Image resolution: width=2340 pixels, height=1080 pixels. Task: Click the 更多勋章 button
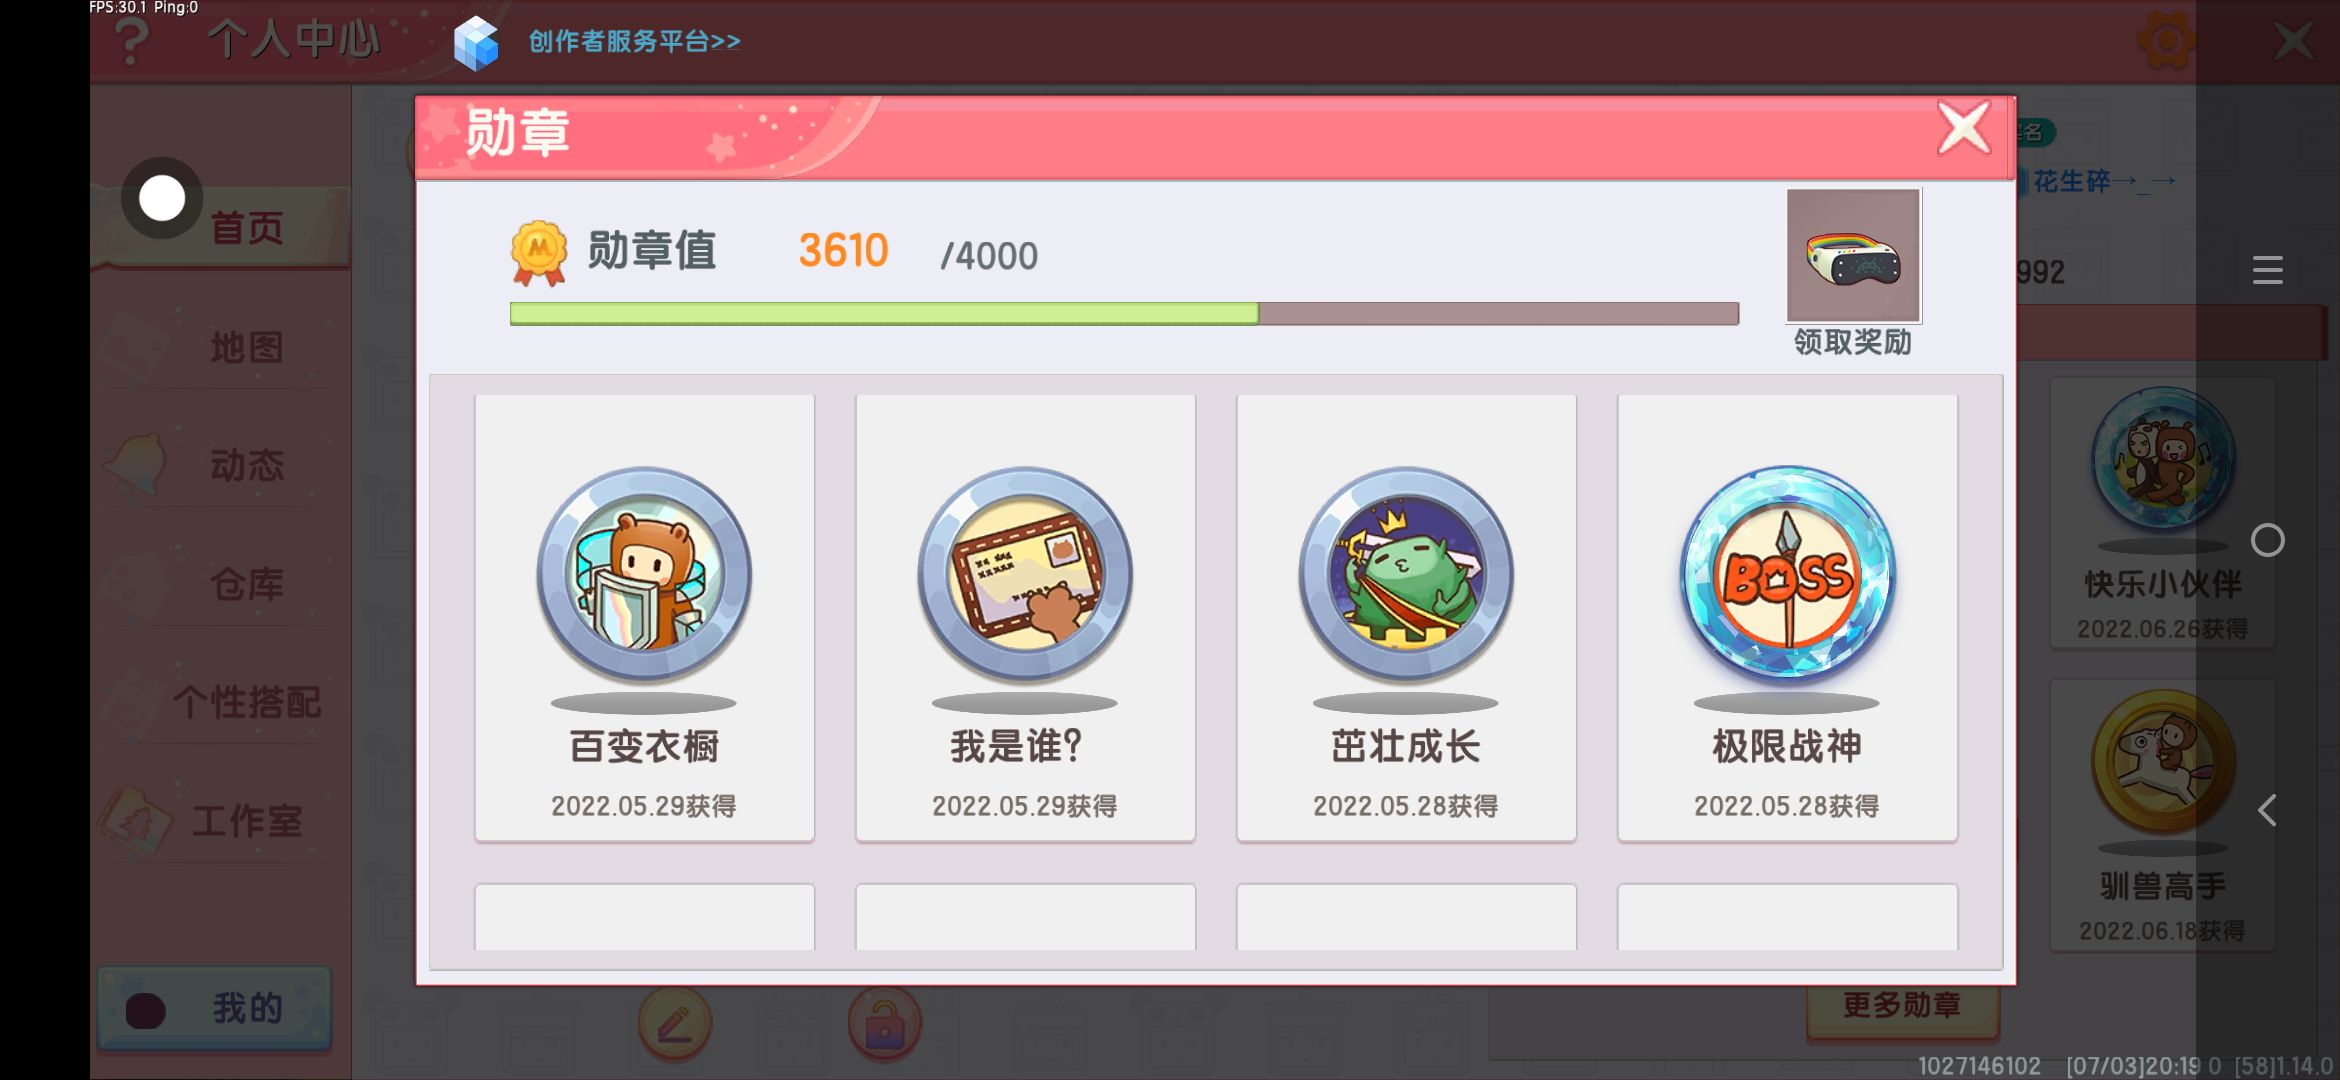click(1902, 1005)
